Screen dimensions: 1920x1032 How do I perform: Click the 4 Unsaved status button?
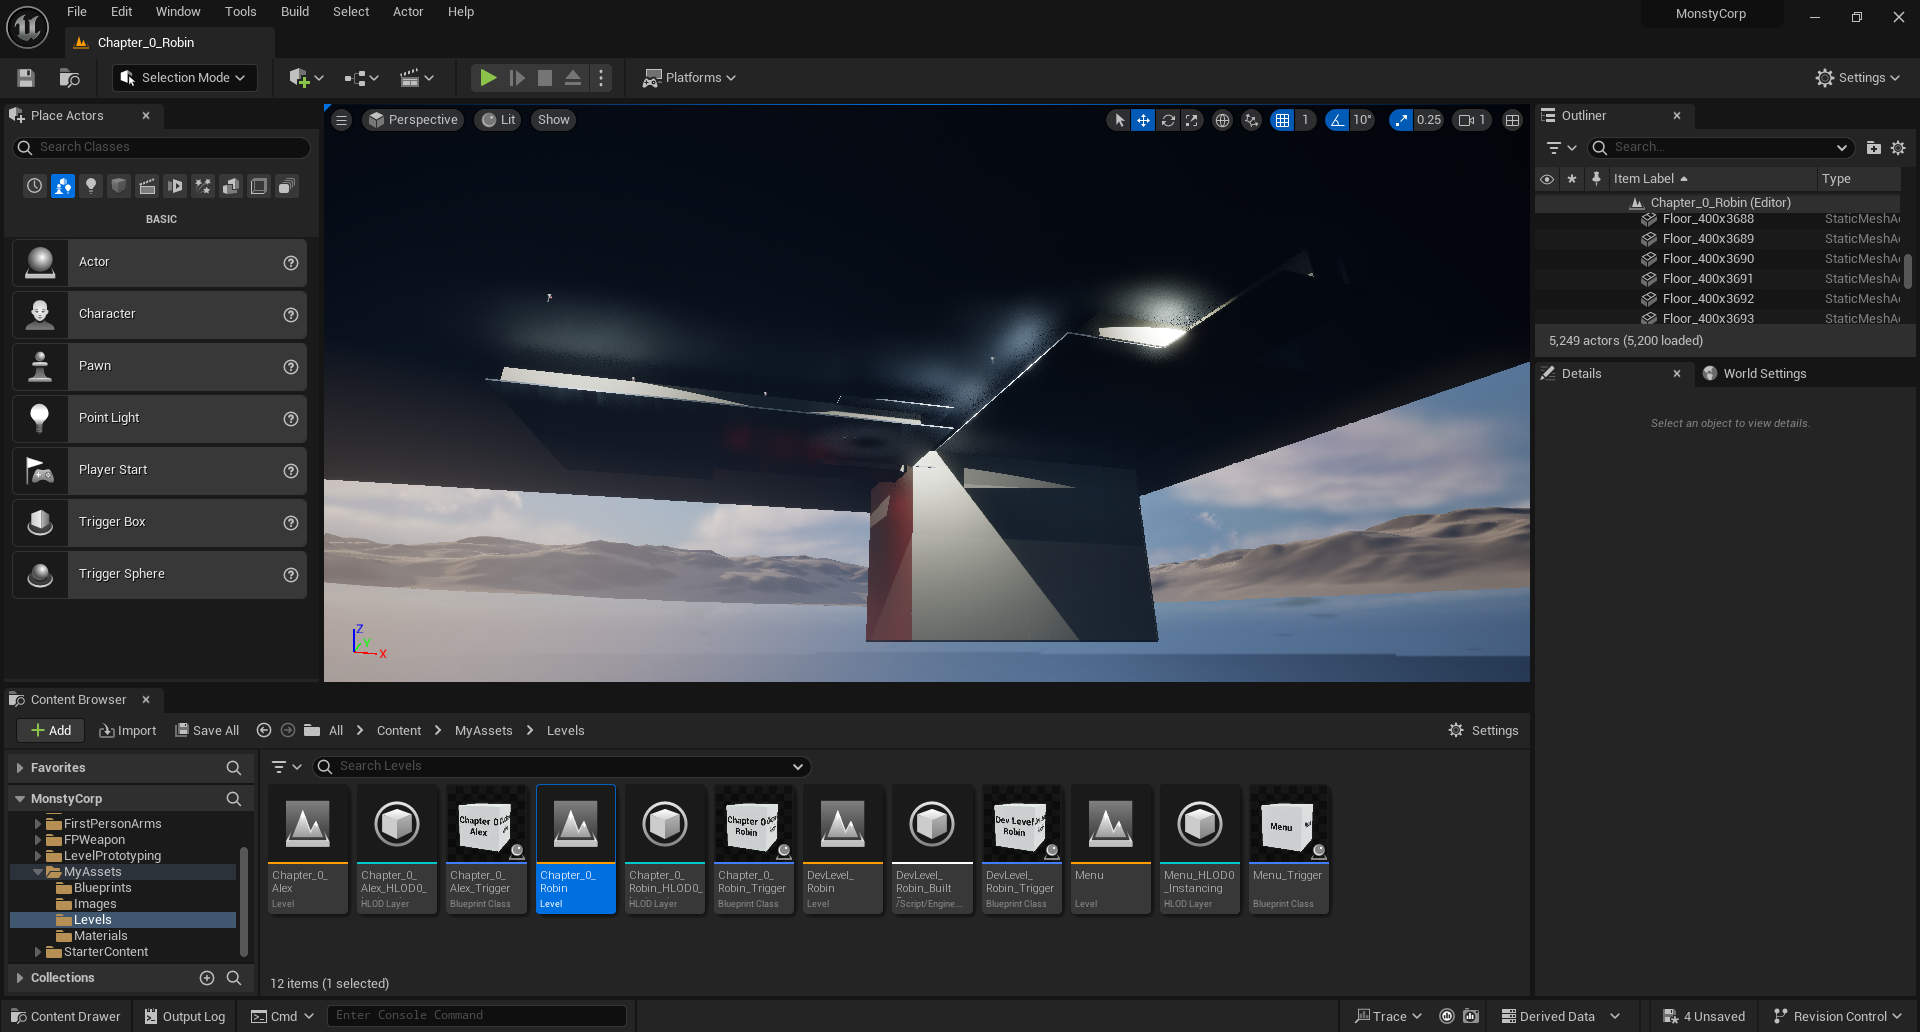pos(1704,1016)
